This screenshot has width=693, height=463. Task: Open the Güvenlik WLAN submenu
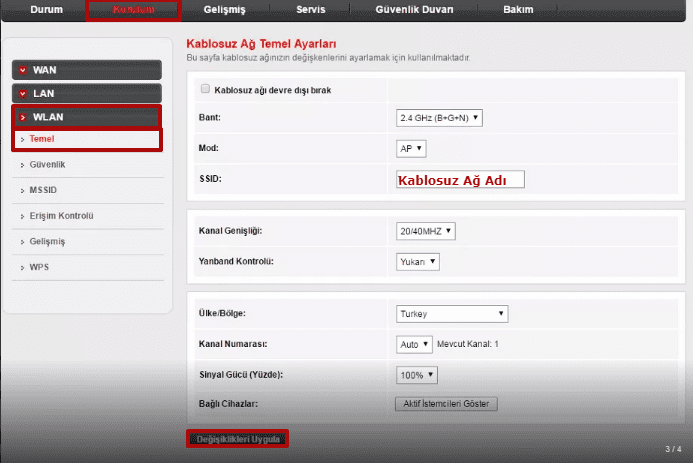point(47,164)
